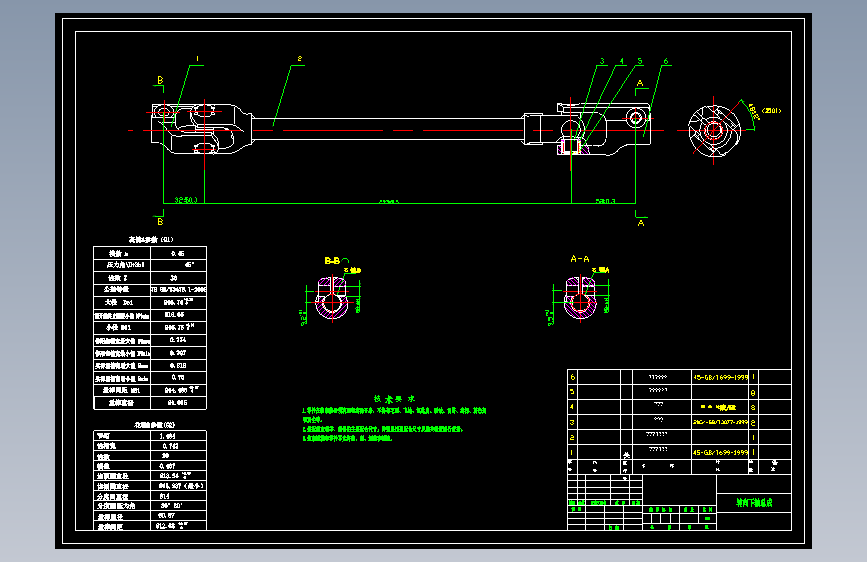Click item number 5 in the parts list
This screenshot has height=562, width=867.
572,392
